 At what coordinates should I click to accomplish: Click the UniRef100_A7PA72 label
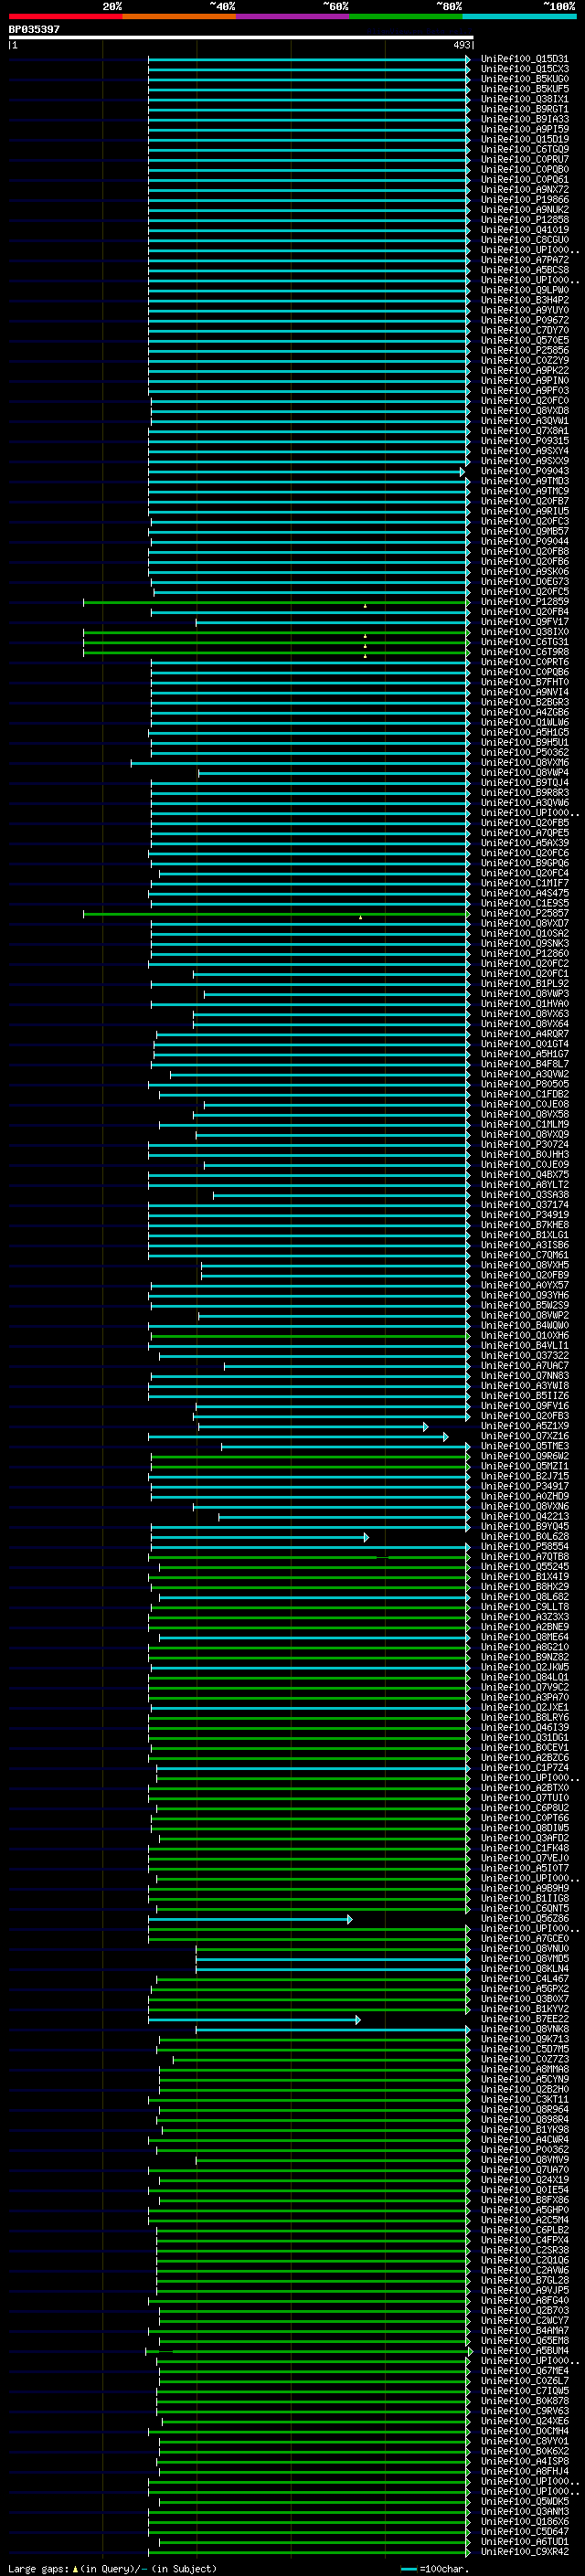pos(524,260)
